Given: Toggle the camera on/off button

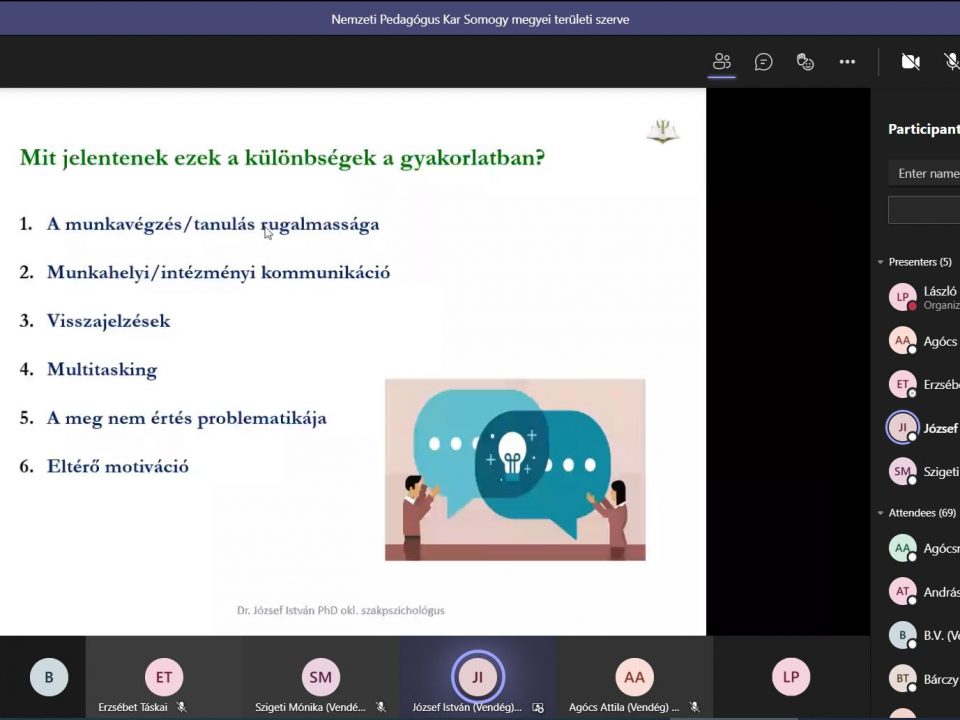Looking at the screenshot, I should 910,62.
